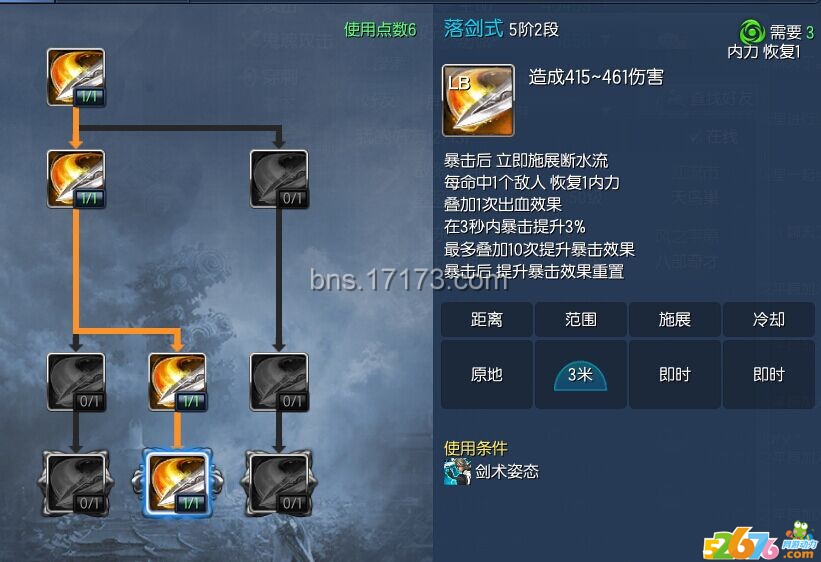Click the 剑术姿态 stance icon
Image resolution: width=821 pixels, height=562 pixels.
[x=457, y=472]
